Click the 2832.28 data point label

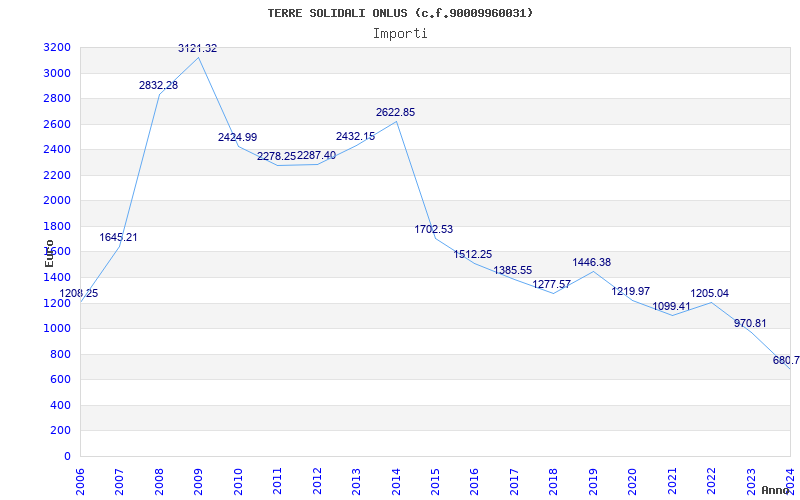click(x=158, y=85)
